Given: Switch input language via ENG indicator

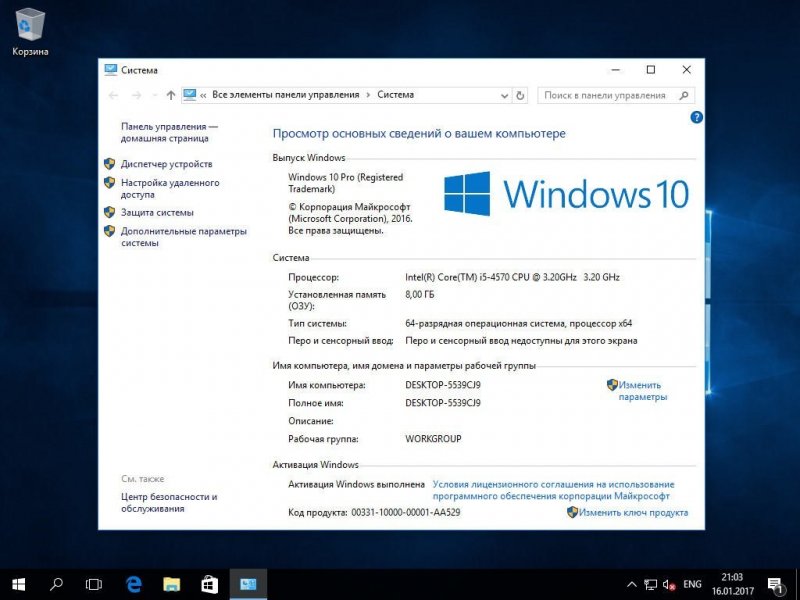Looking at the screenshot, I should (x=692, y=584).
